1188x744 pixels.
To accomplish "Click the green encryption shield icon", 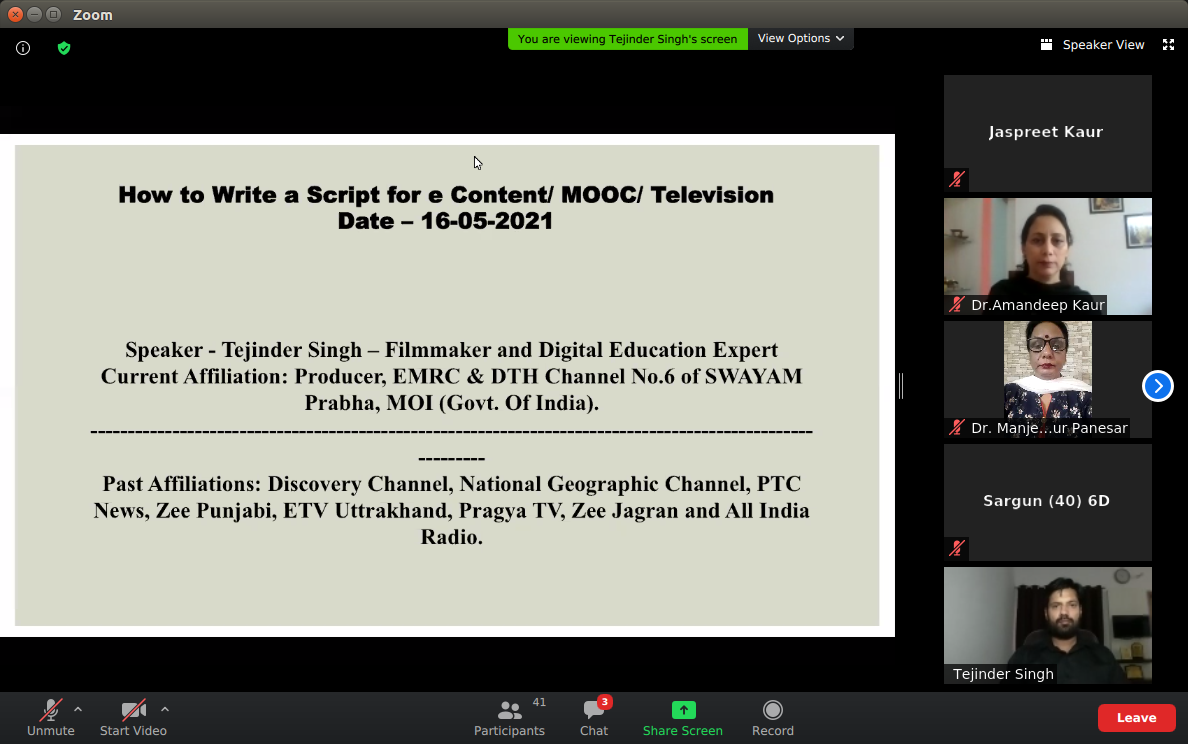I will 64,48.
